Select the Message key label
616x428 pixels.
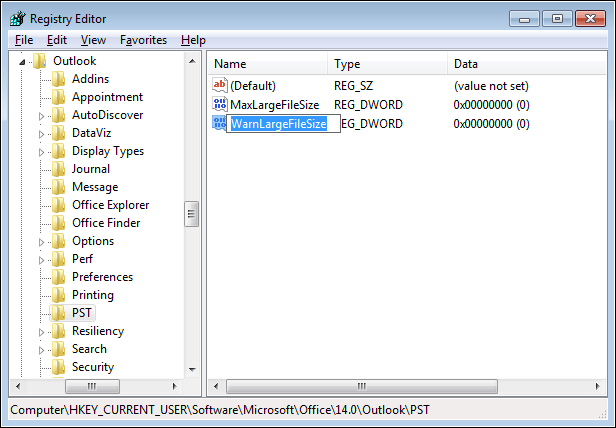pyautogui.click(x=95, y=187)
